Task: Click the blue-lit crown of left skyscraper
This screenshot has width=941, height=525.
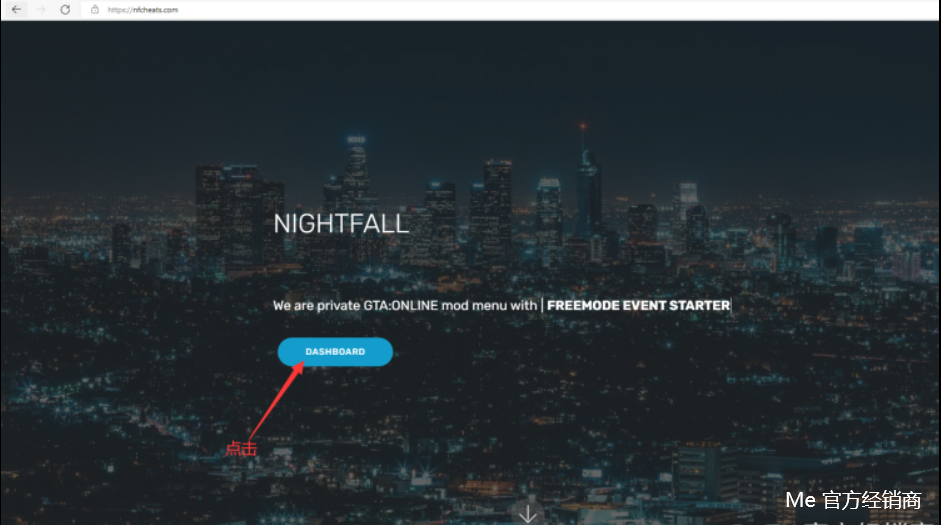Action: tap(356, 140)
